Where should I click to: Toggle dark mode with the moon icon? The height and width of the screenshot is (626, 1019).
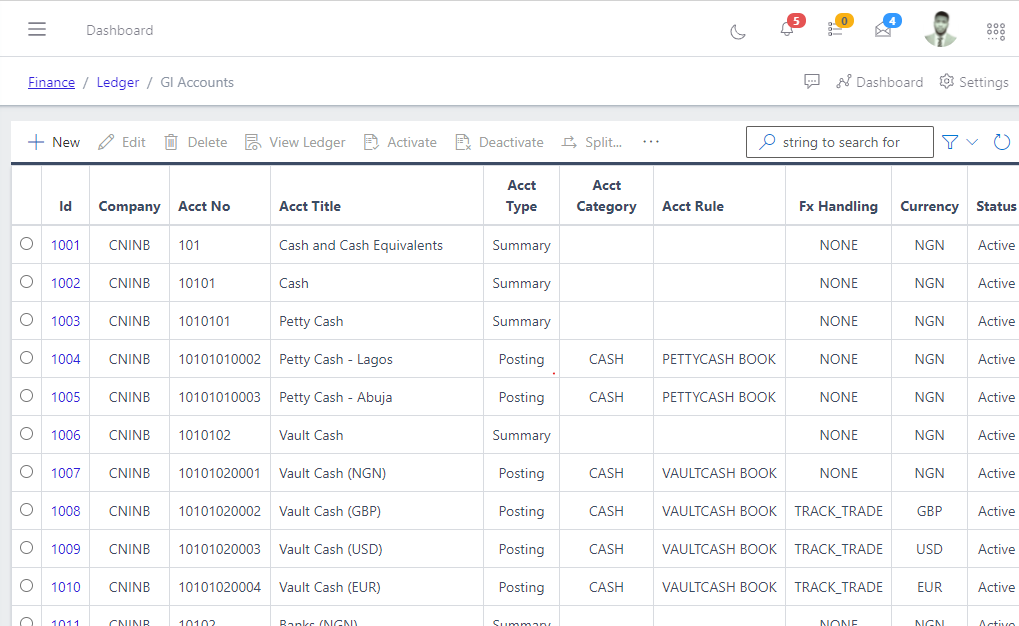tap(737, 32)
